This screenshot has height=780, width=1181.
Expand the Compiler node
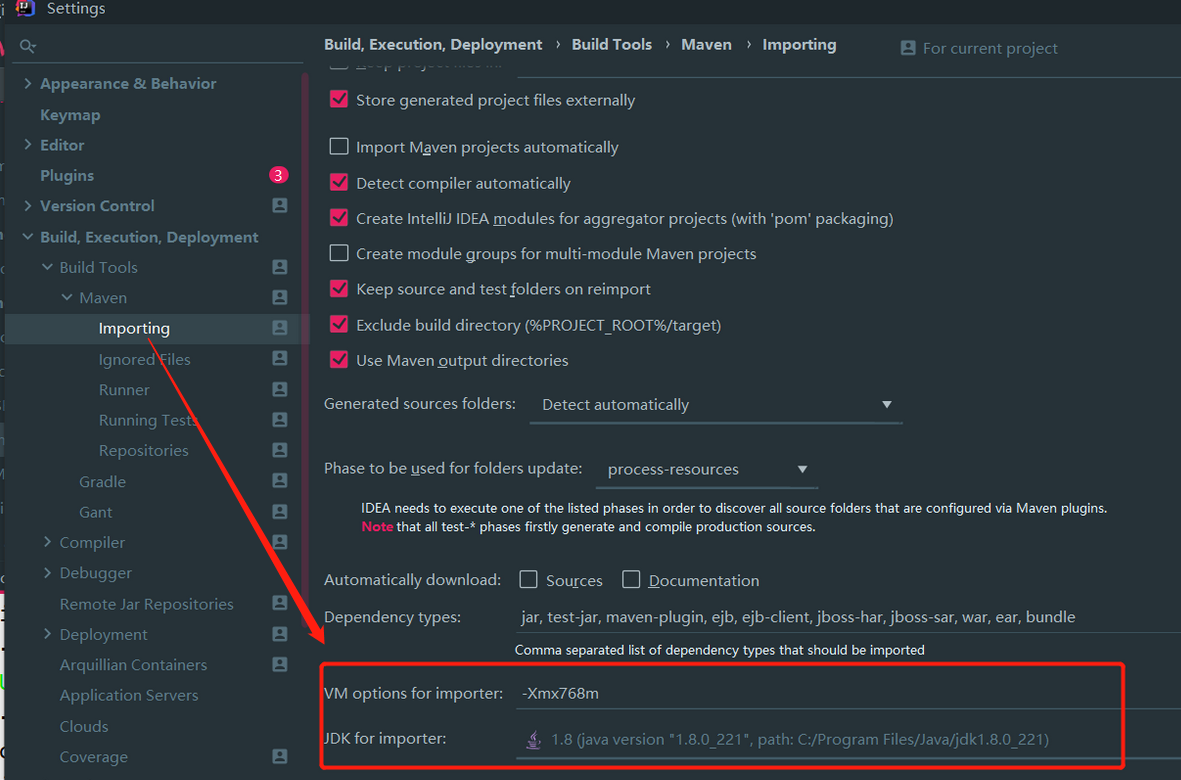[x=47, y=541]
